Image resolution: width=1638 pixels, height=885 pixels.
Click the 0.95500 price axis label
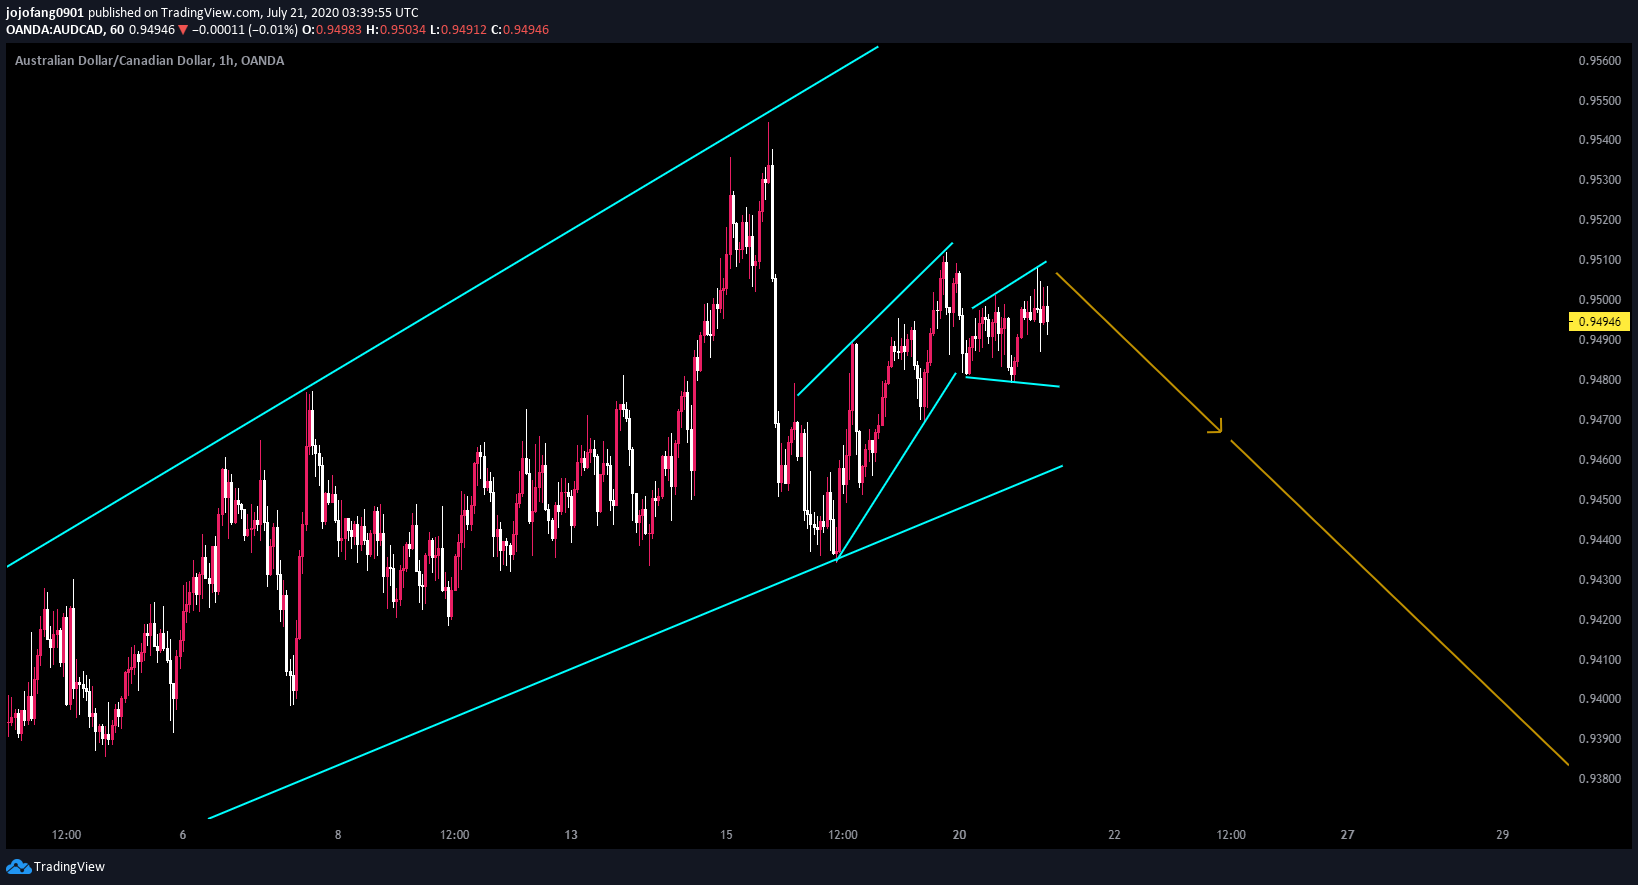pyautogui.click(x=1599, y=101)
